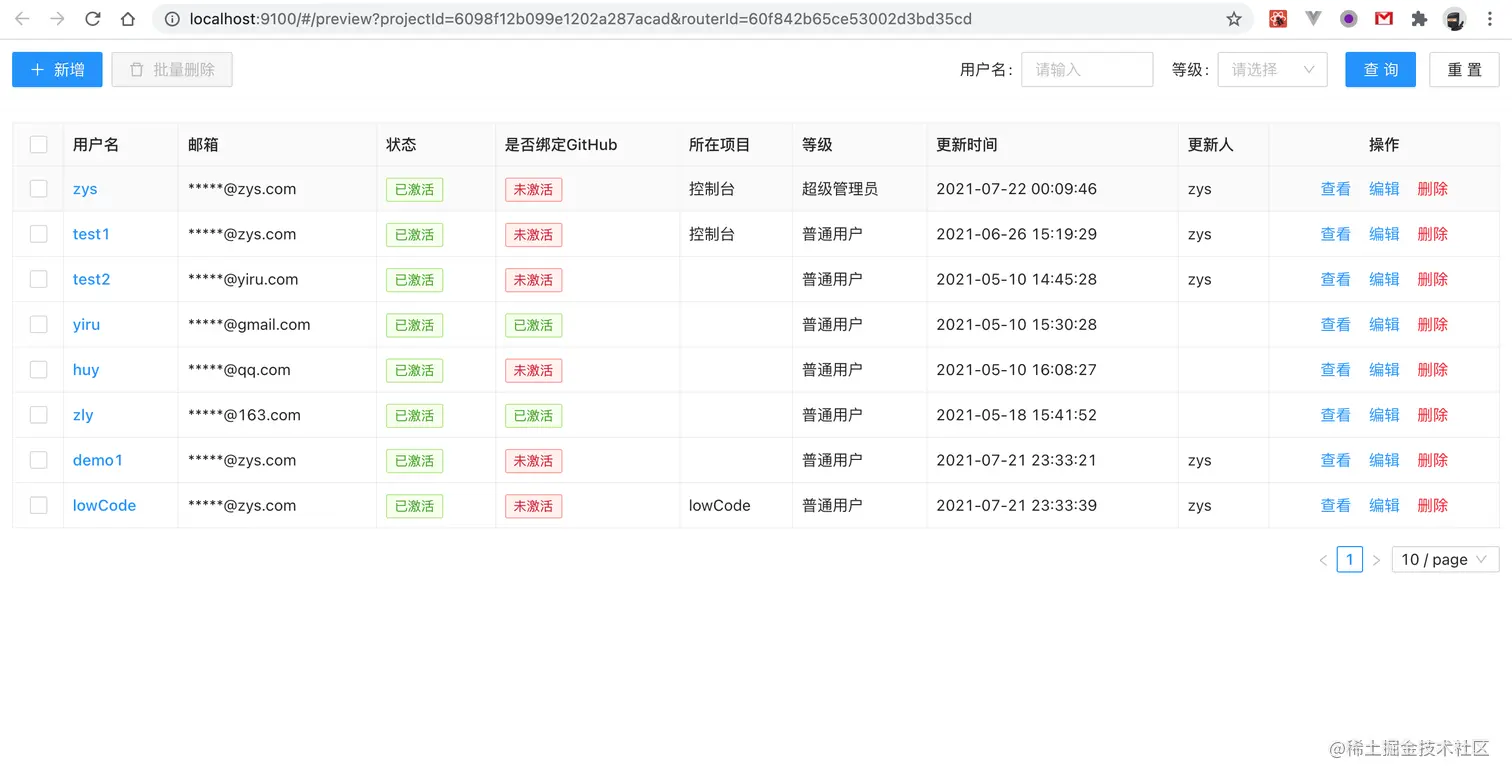This screenshot has width=1512, height=781.
Task: Open the Vue devtools extension icon
Action: point(1314,19)
